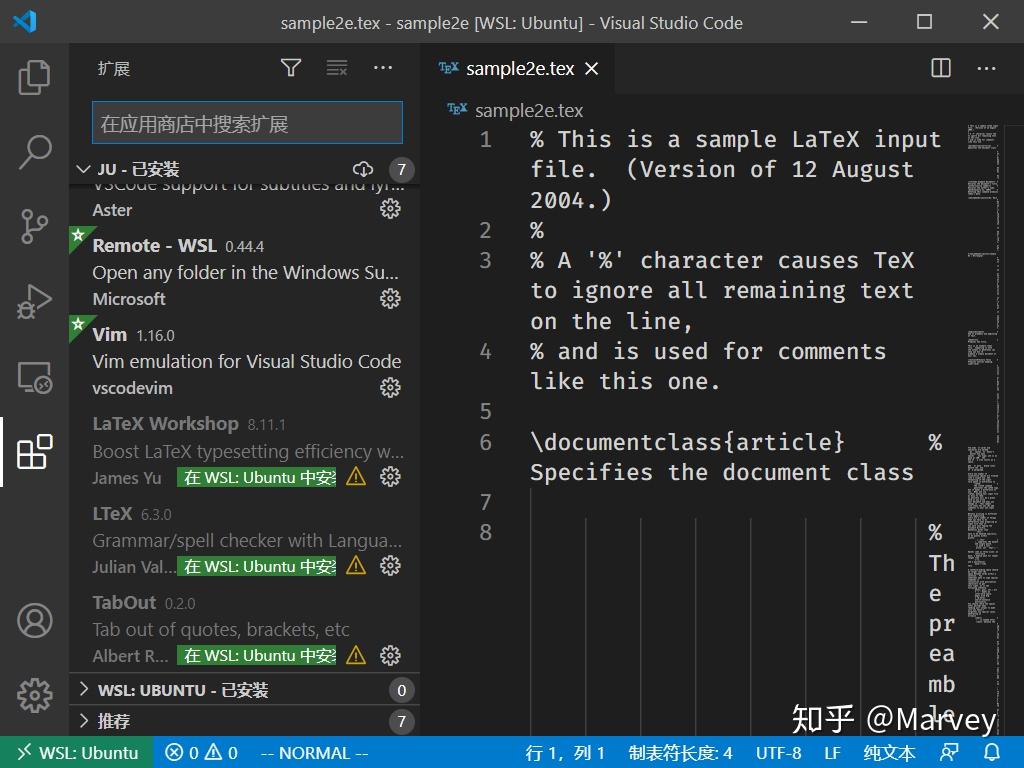
Task: Focus the extension marketplace search box
Action: point(248,123)
